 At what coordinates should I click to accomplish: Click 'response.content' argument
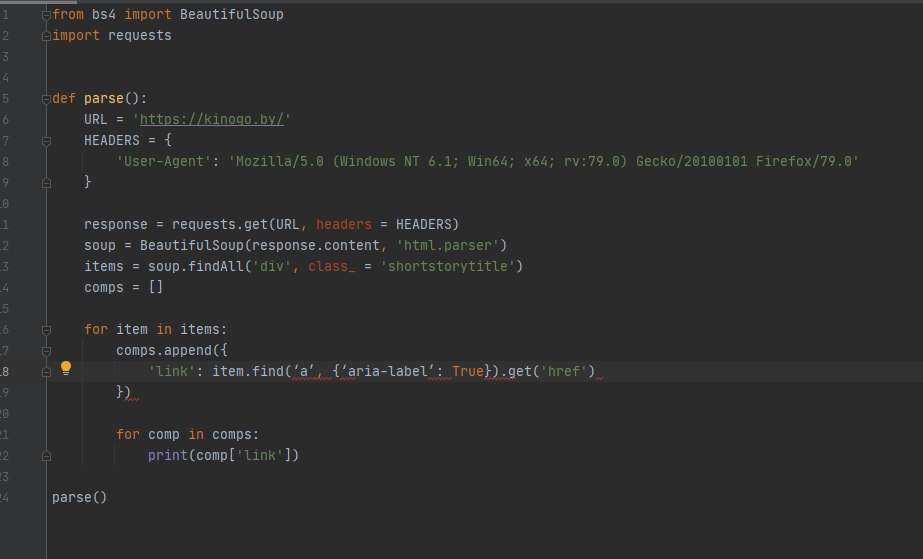click(316, 245)
